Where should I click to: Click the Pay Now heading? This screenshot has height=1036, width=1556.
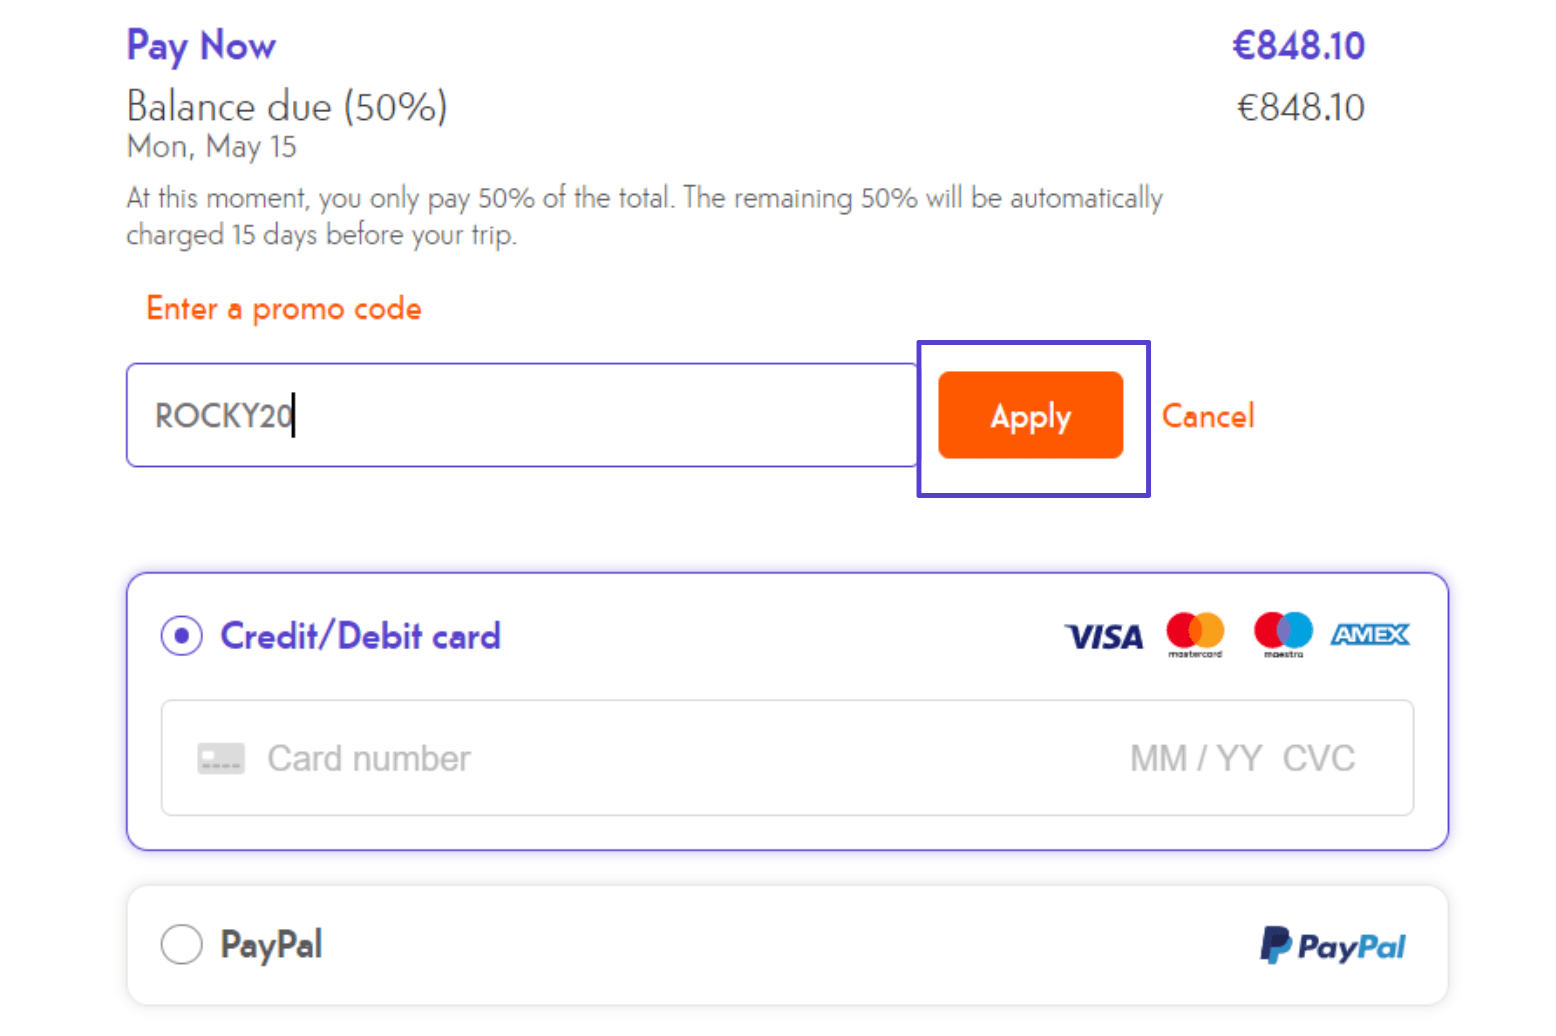(201, 46)
